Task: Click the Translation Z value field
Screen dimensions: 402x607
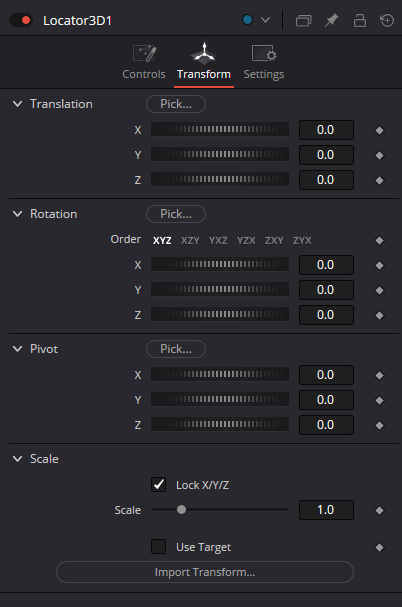Action: click(x=326, y=180)
